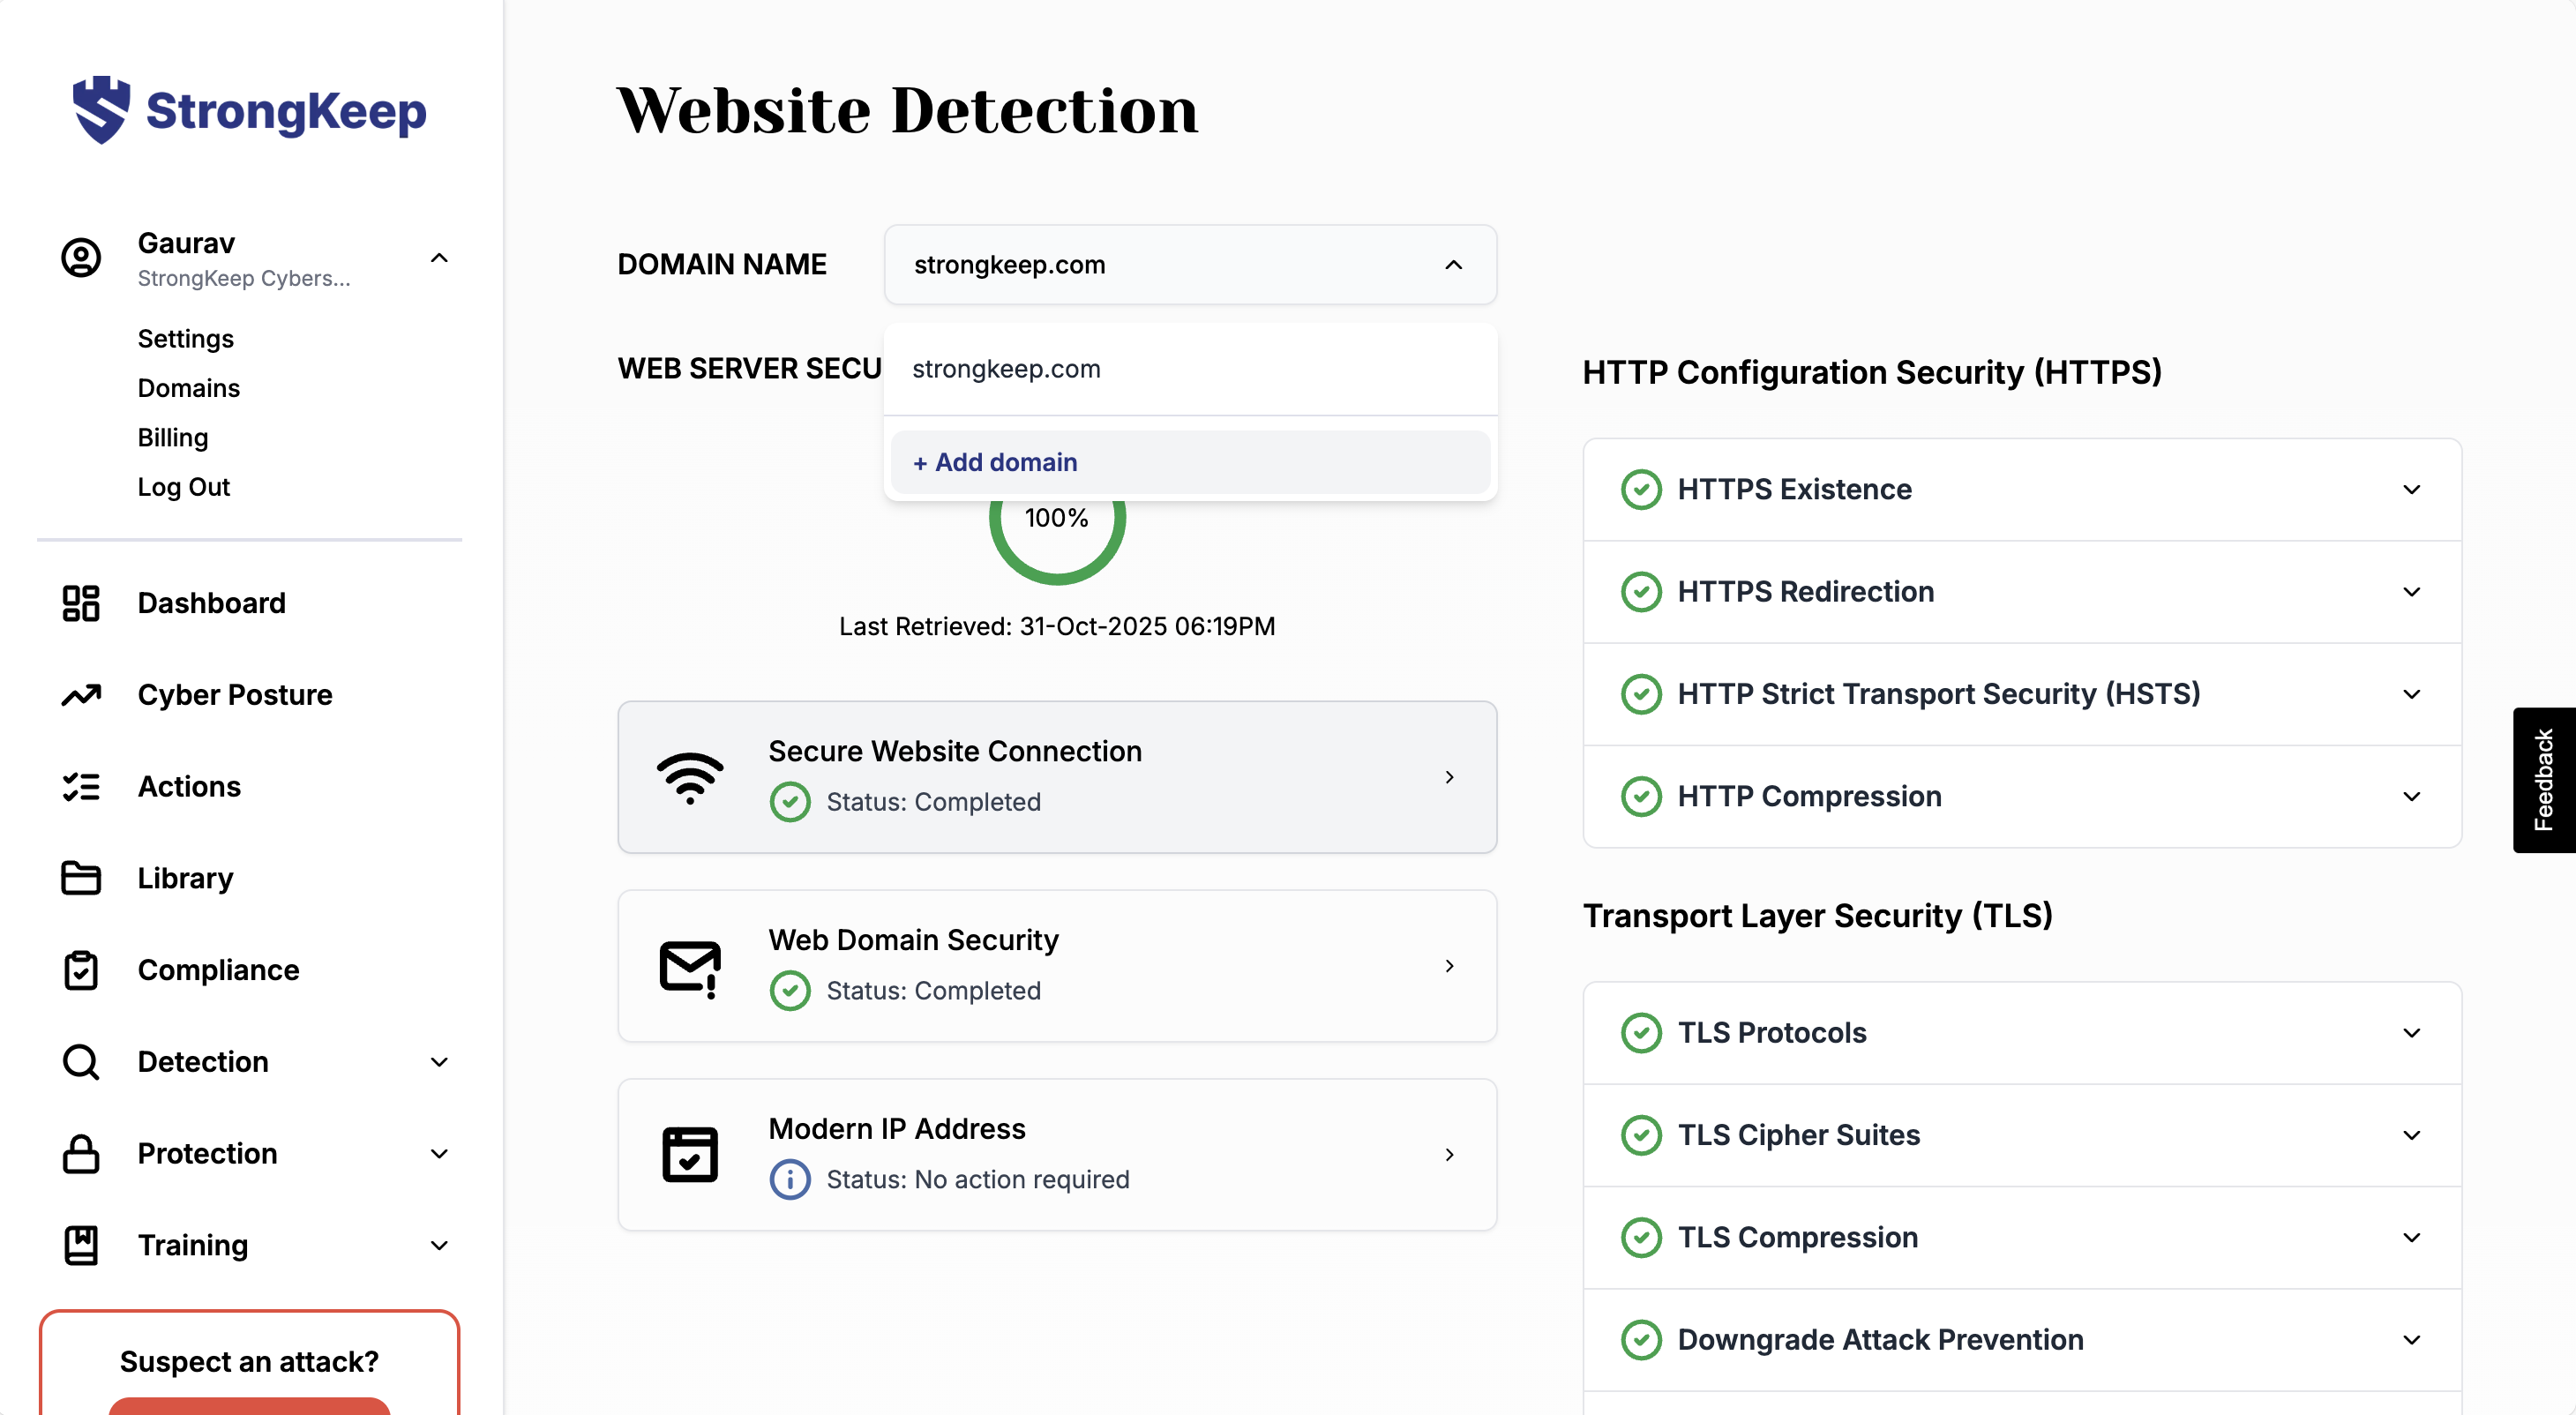Click the Cyber Posture trend icon
Screen dimensions: 2576x1415
click(81, 695)
